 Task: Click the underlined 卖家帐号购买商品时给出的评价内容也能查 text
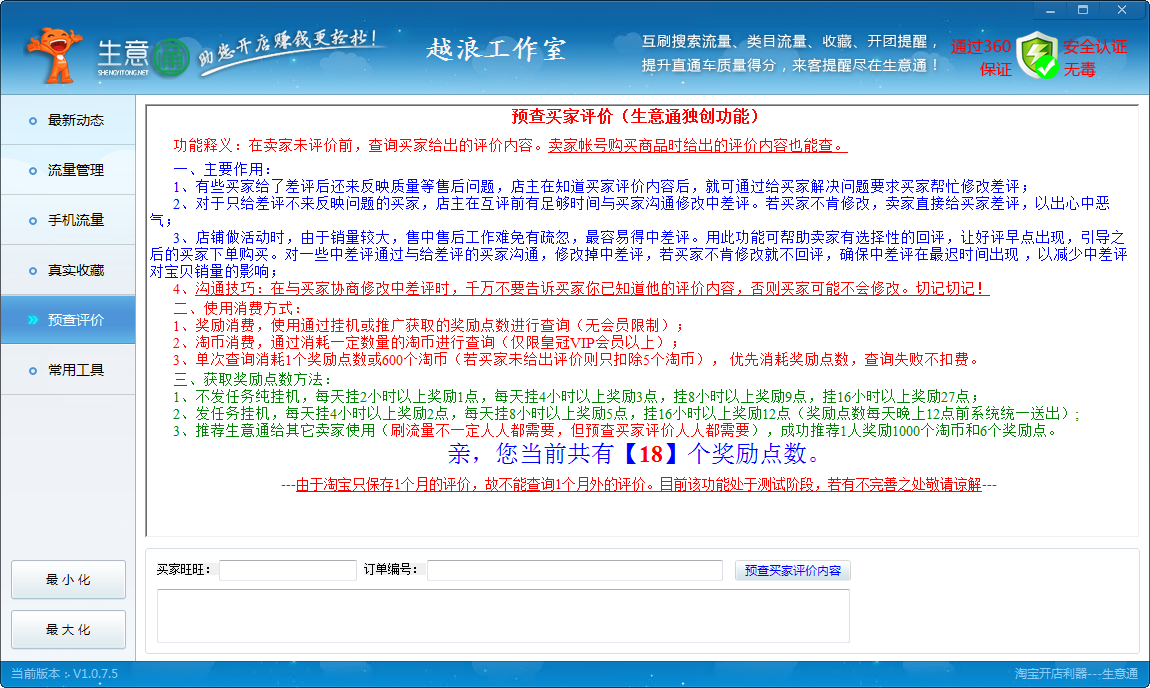point(697,145)
